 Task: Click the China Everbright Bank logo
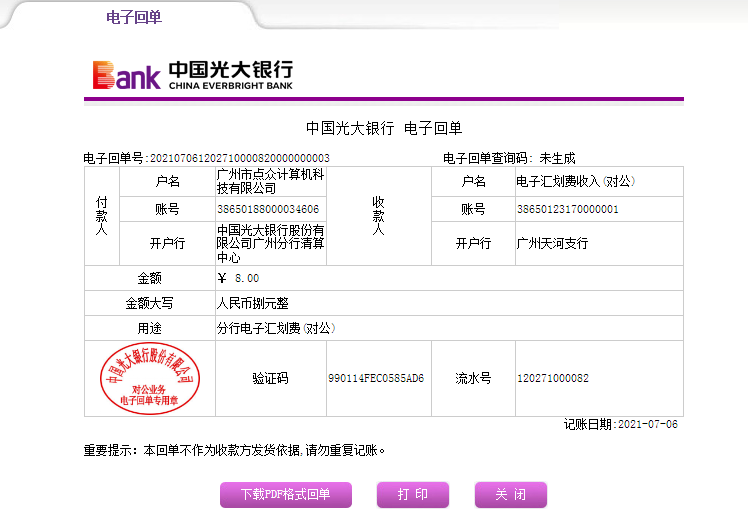point(193,75)
